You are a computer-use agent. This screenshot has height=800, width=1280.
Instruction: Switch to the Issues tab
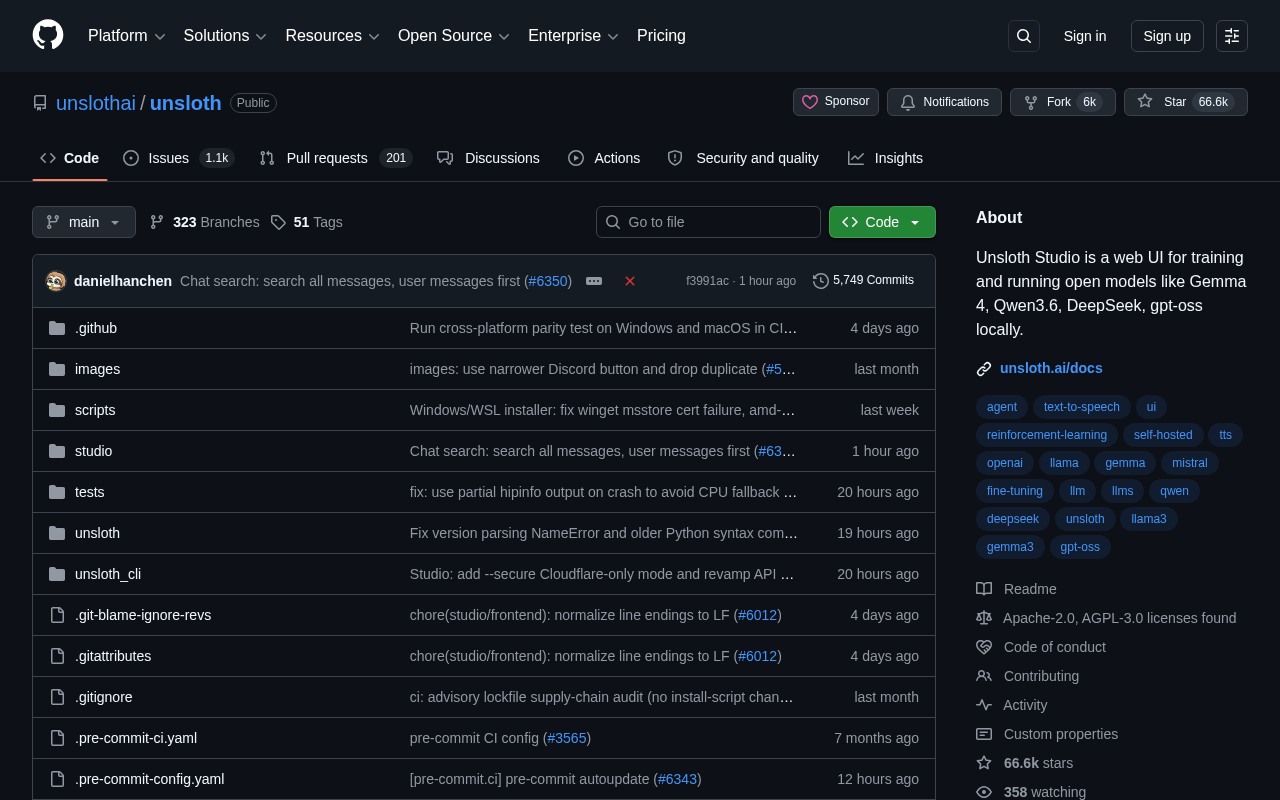[x=179, y=158]
